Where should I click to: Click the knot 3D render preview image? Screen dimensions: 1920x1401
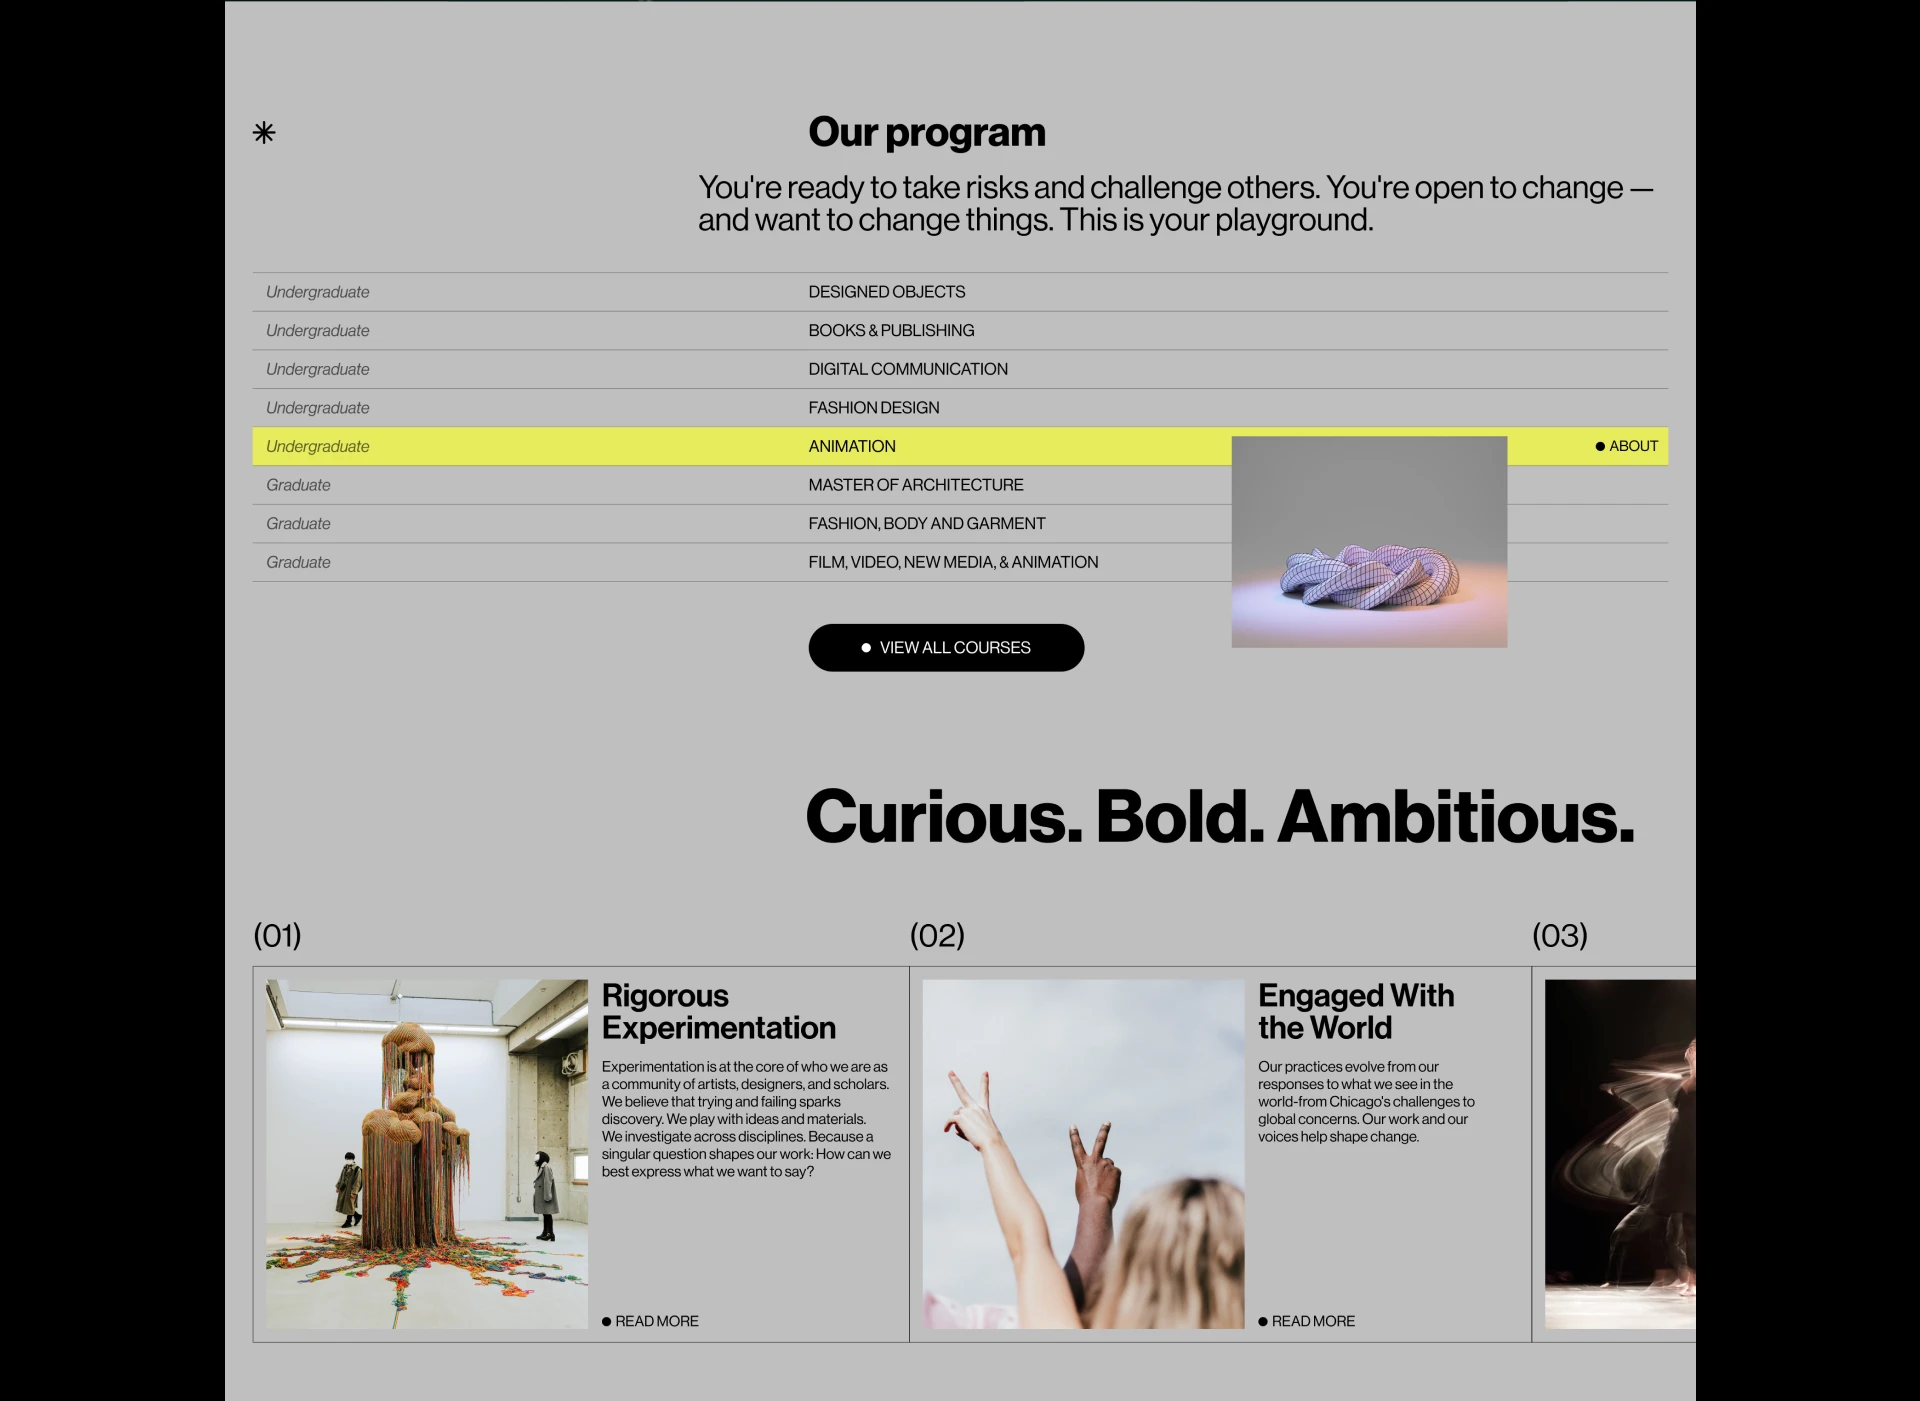pyautogui.click(x=1368, y=542)
